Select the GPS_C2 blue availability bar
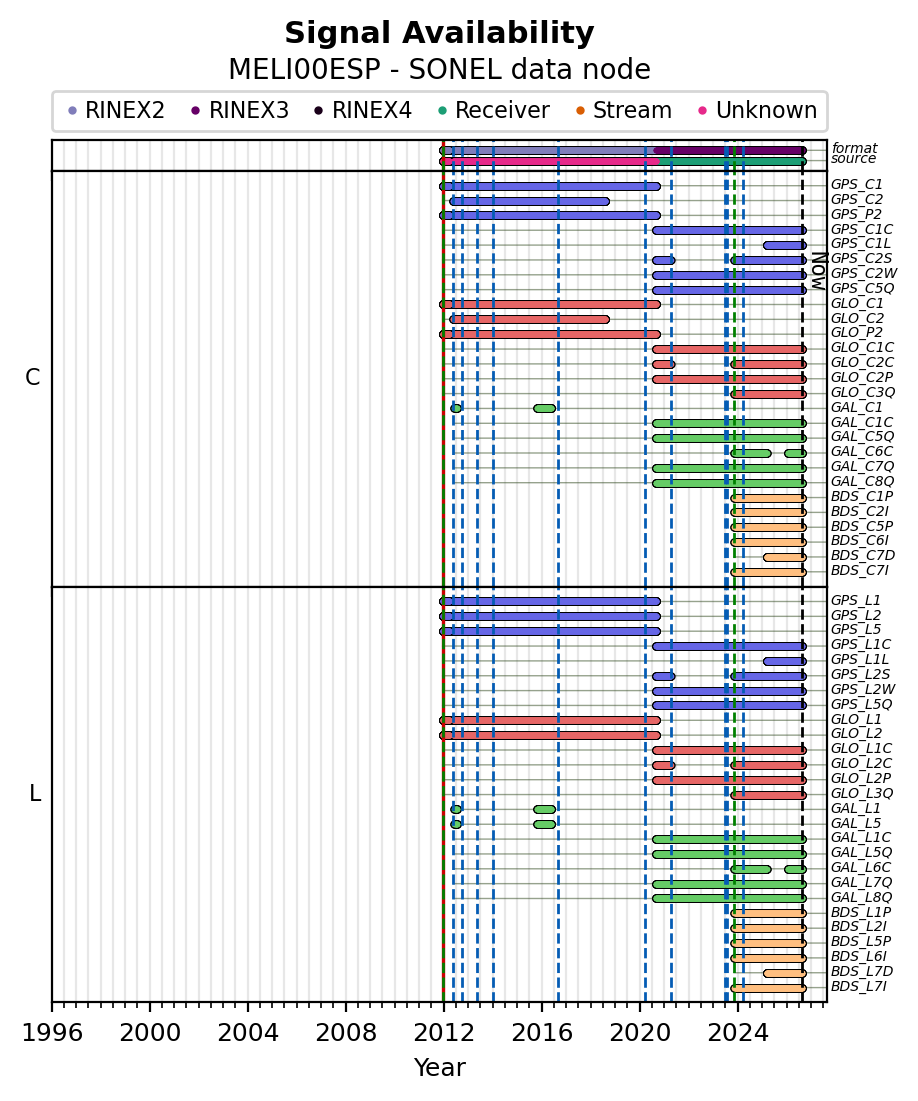The height and width of the screenshot is (1101, 918). click(530, 202)
